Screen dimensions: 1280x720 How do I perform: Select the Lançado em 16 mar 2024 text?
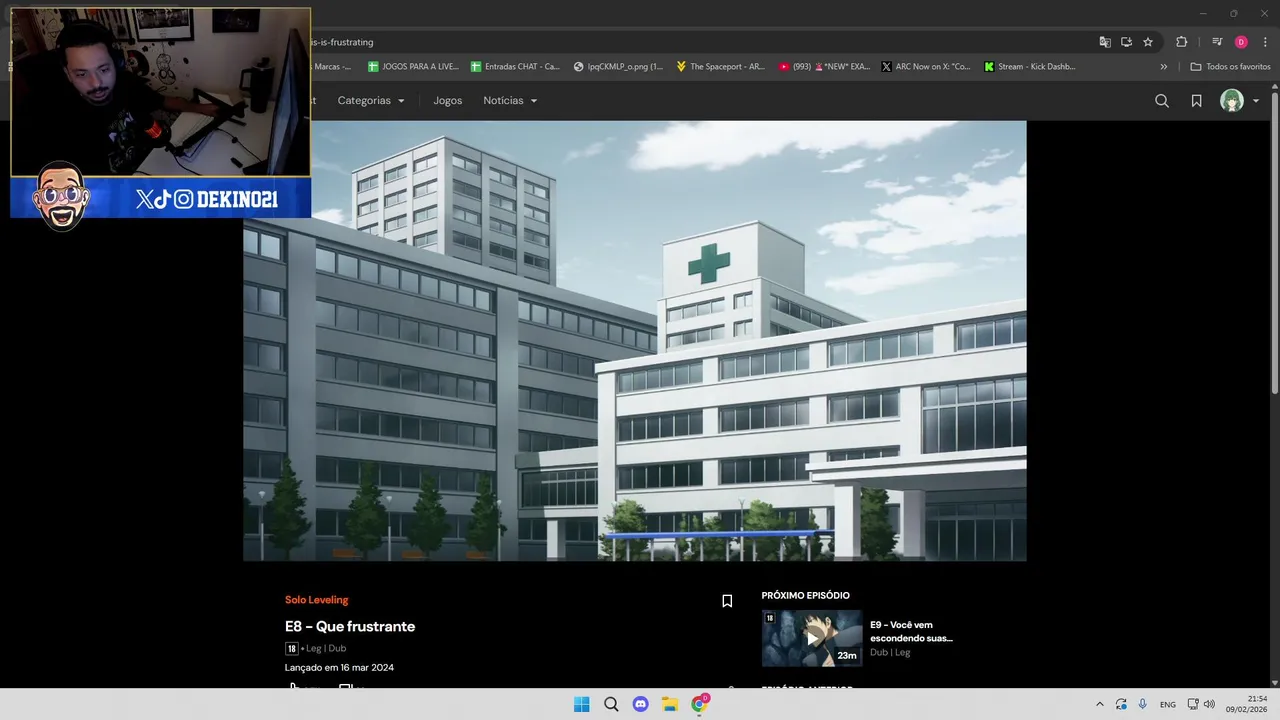(x=339, y=667)
